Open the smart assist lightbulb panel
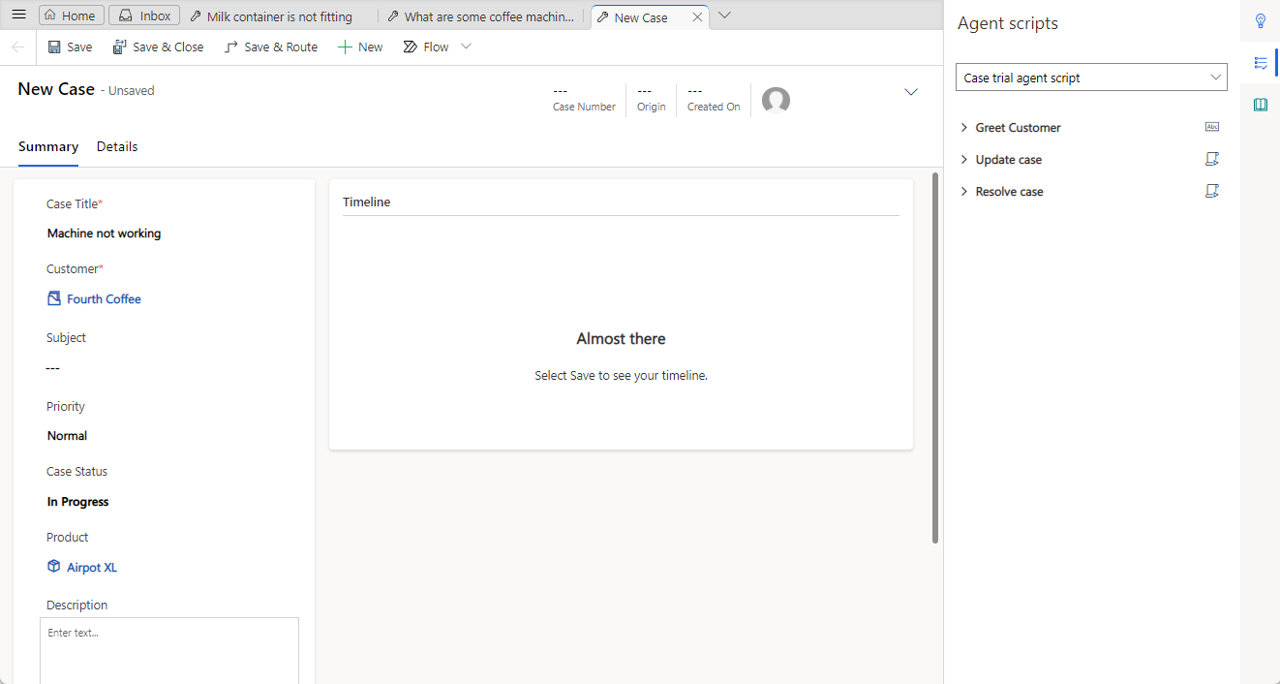 (x=1261, y=20)
